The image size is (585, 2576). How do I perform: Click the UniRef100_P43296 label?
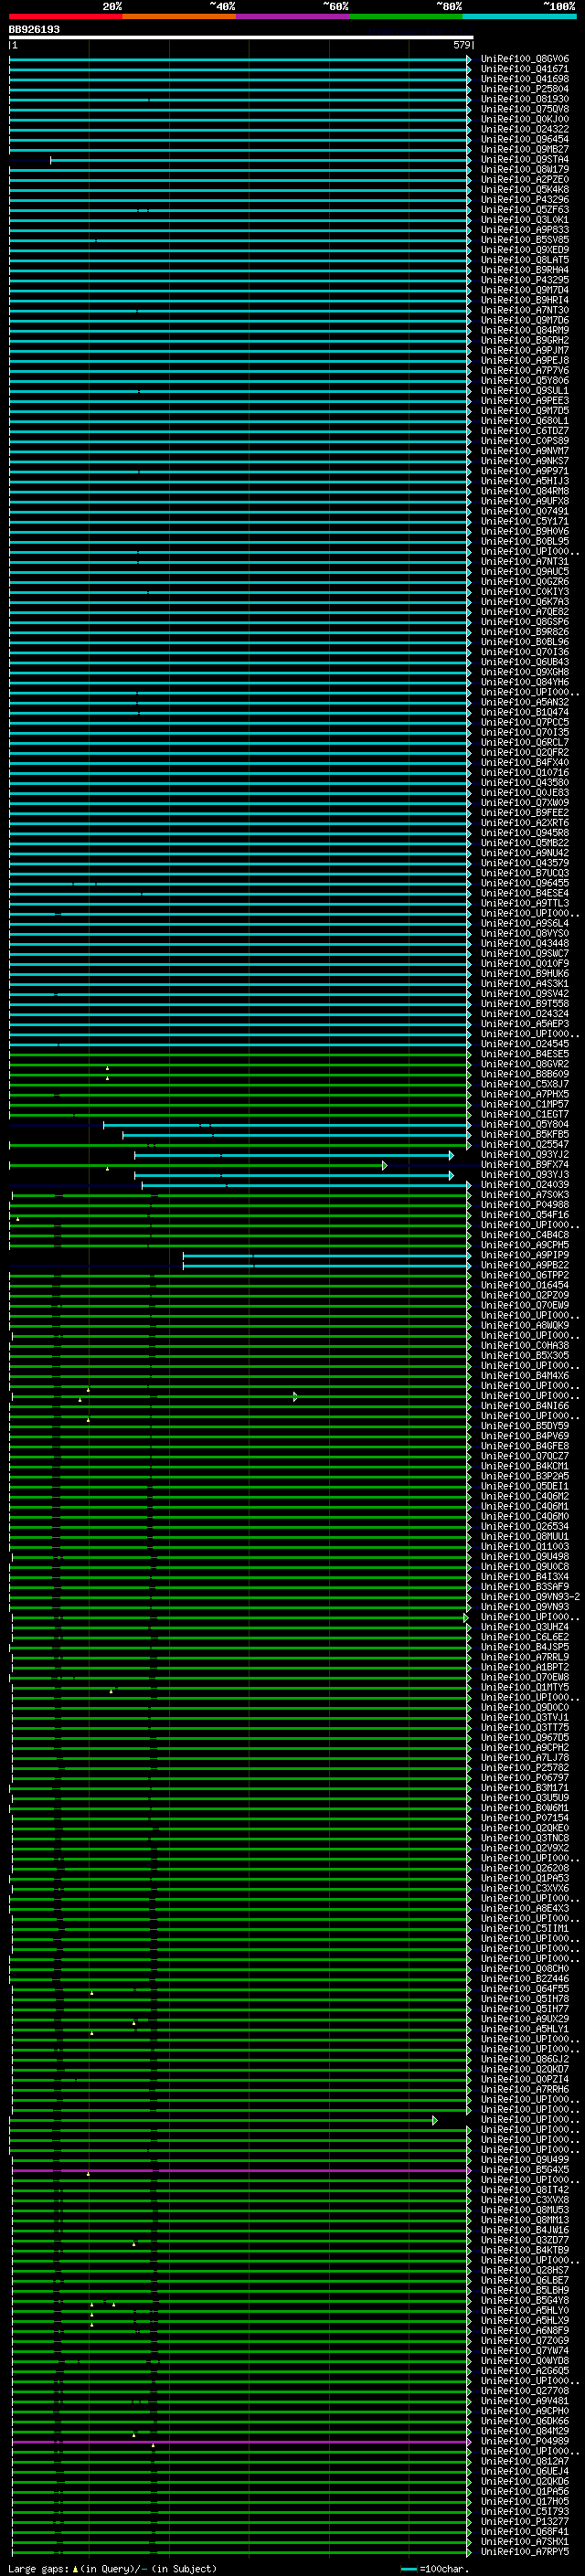[525, 200]
